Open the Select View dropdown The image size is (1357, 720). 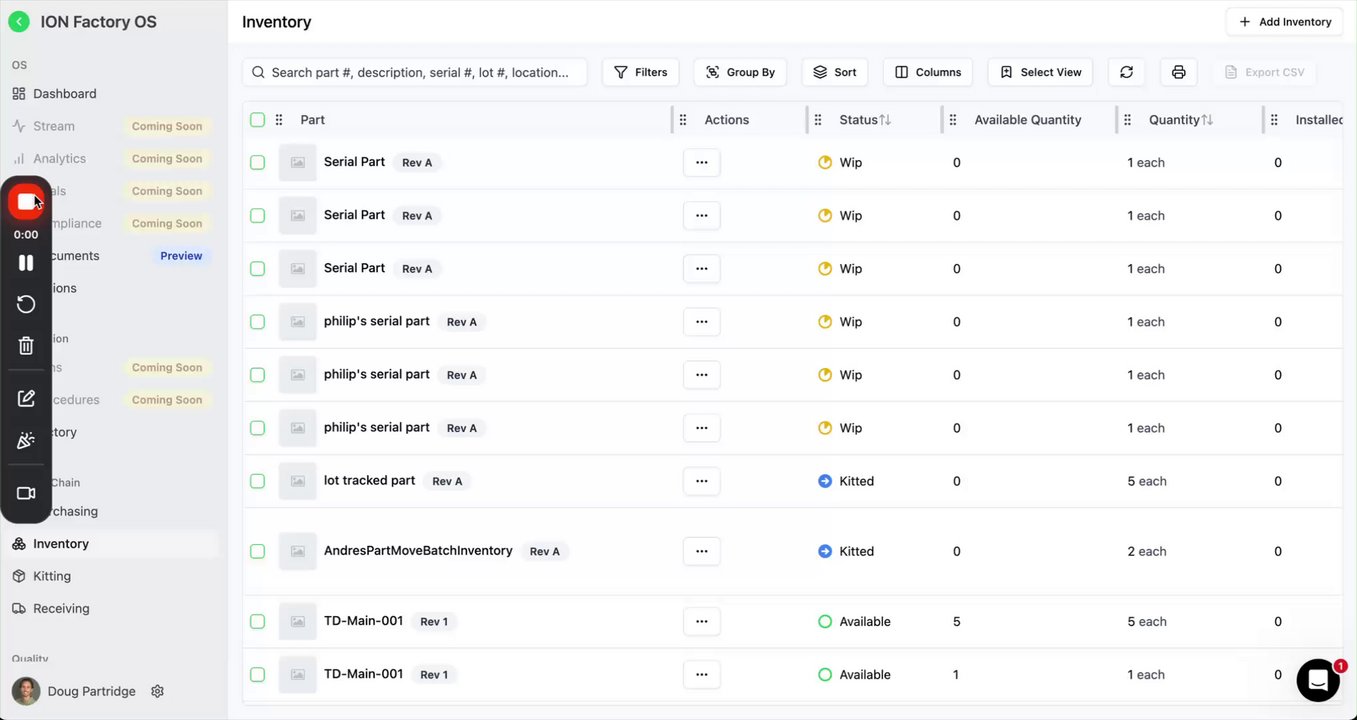tap(1040, 72)
